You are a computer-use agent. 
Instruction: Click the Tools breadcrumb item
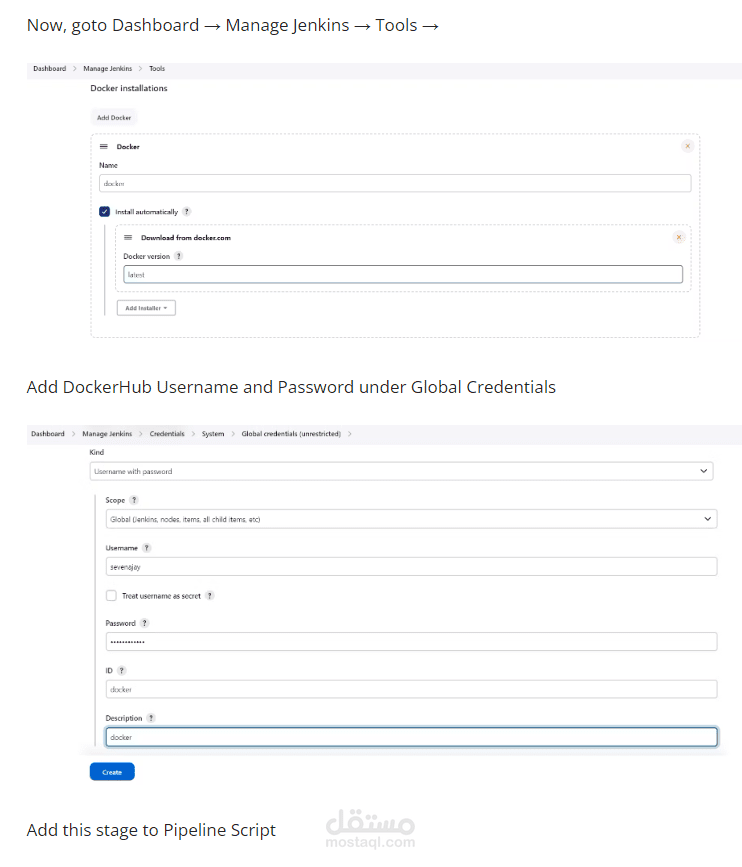point(157,69)
